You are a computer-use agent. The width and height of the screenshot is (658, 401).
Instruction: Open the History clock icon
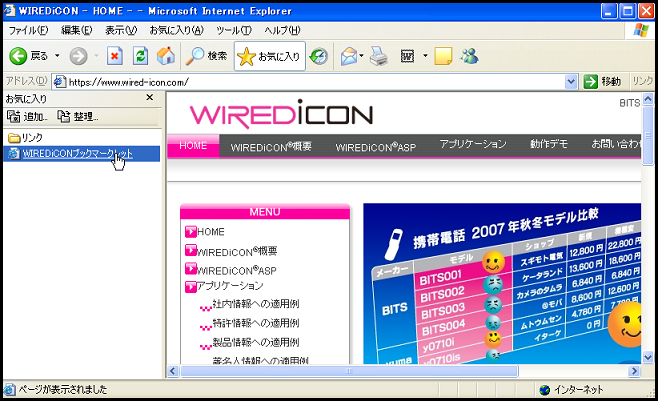point(319,56)
